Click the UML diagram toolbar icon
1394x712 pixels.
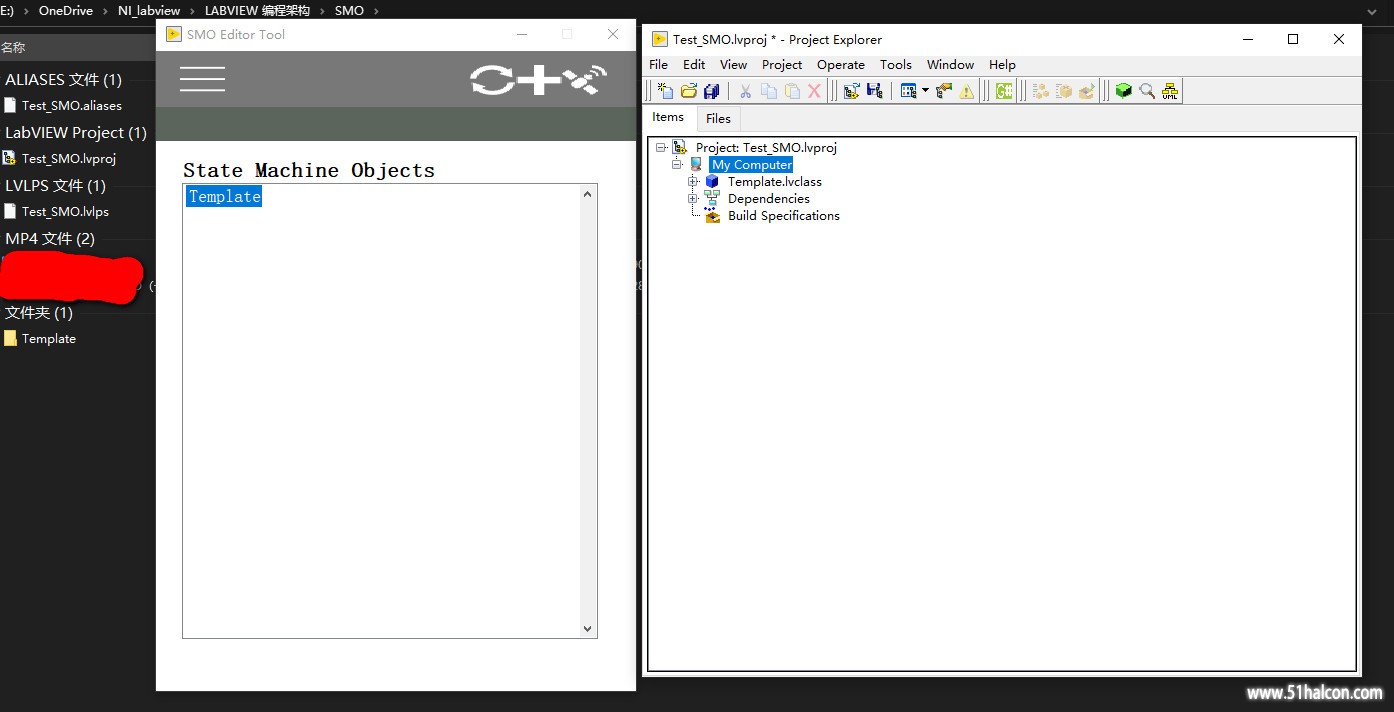pyautogui.click(x=1170, y=91)
